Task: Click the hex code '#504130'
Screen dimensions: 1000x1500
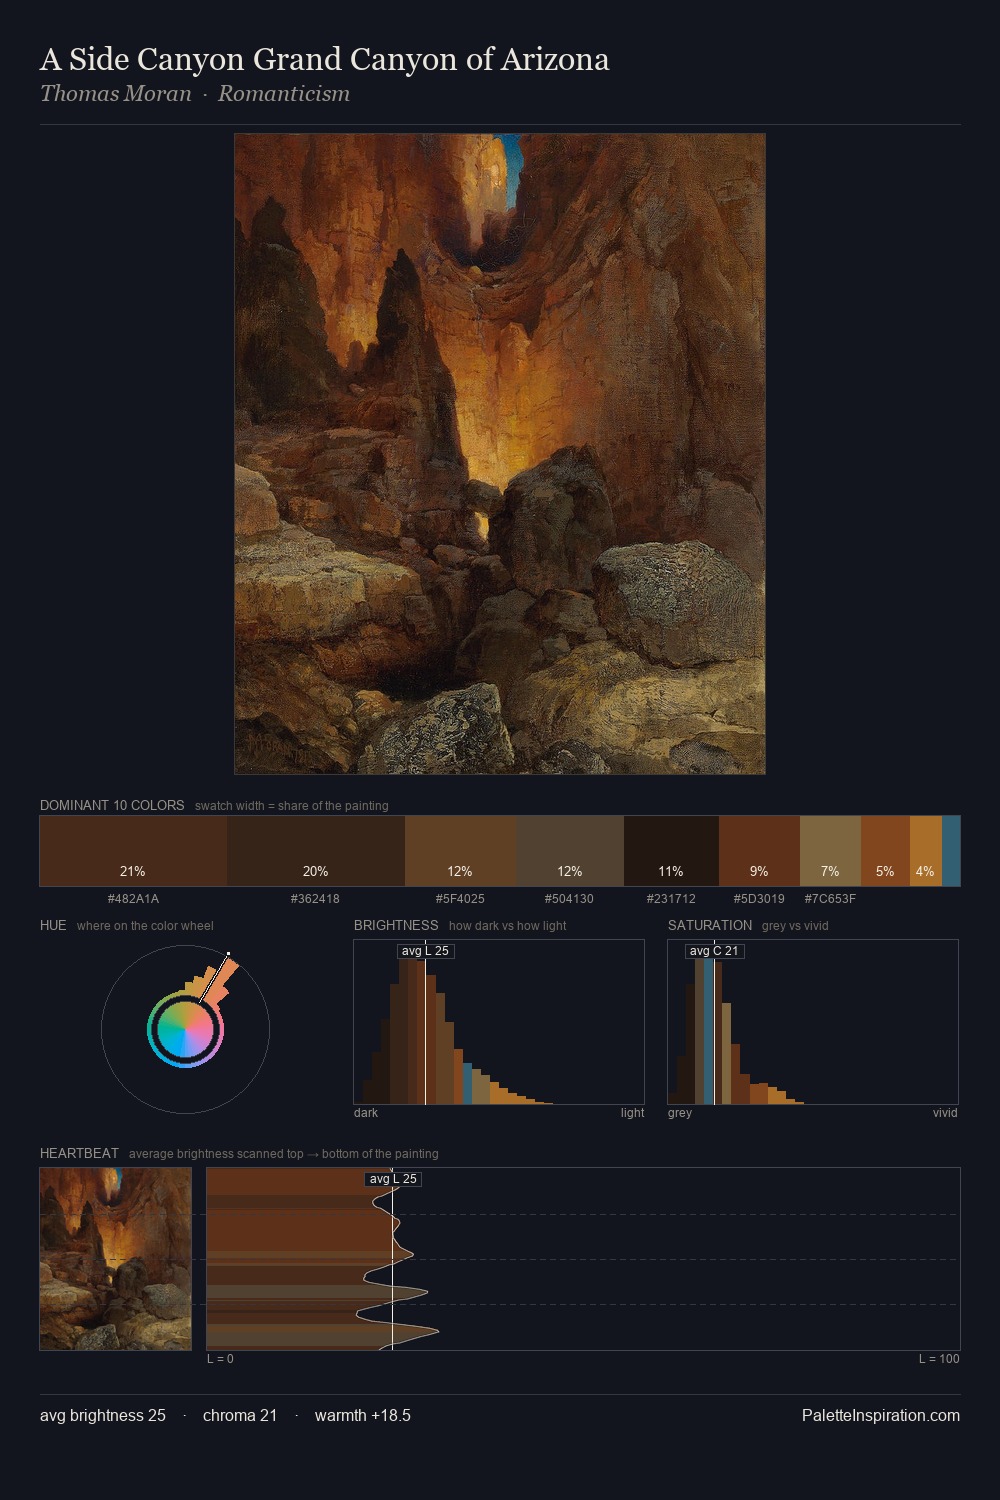Action: pos(569,899)
